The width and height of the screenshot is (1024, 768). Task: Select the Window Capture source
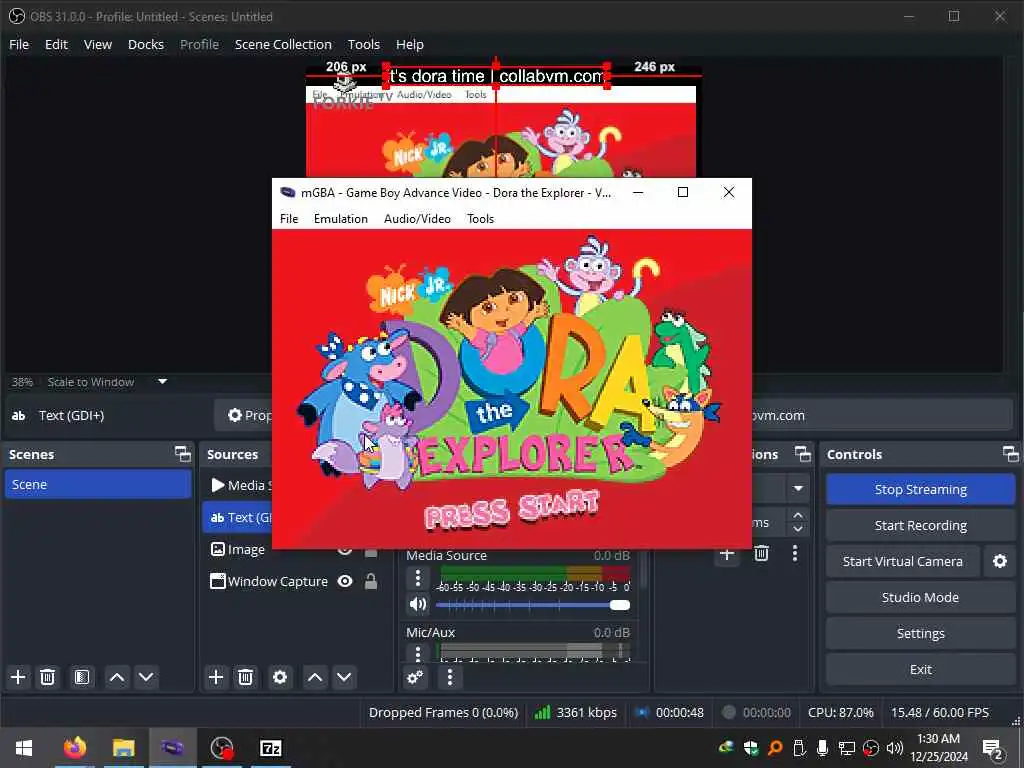(x=268, y=581)
